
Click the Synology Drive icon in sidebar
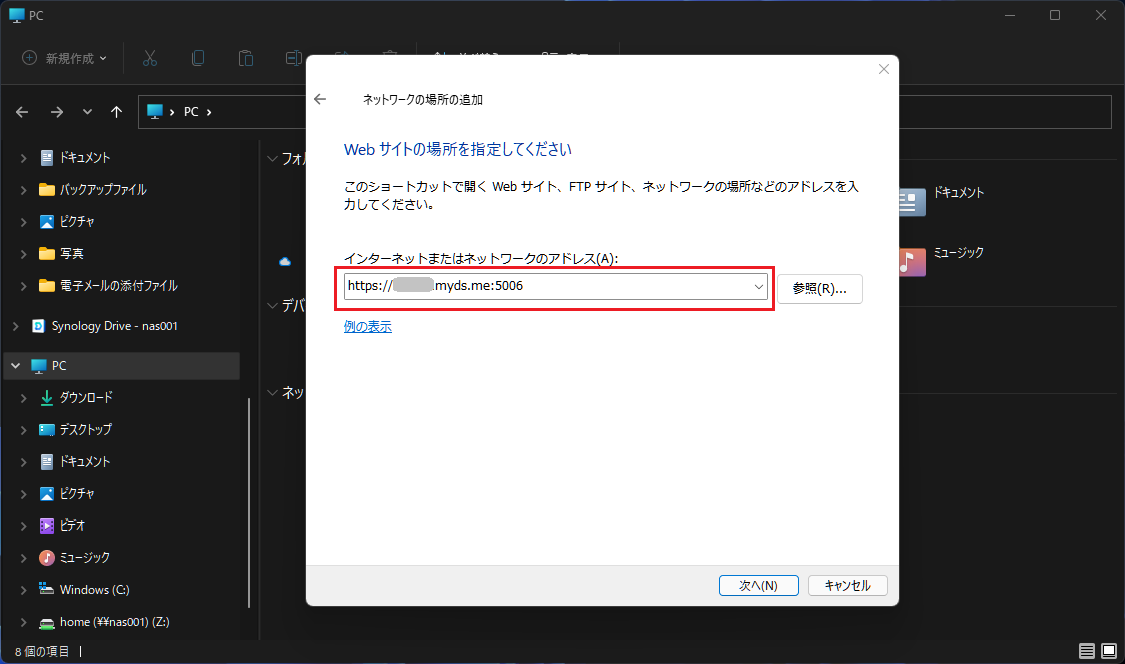coord(39,326)
